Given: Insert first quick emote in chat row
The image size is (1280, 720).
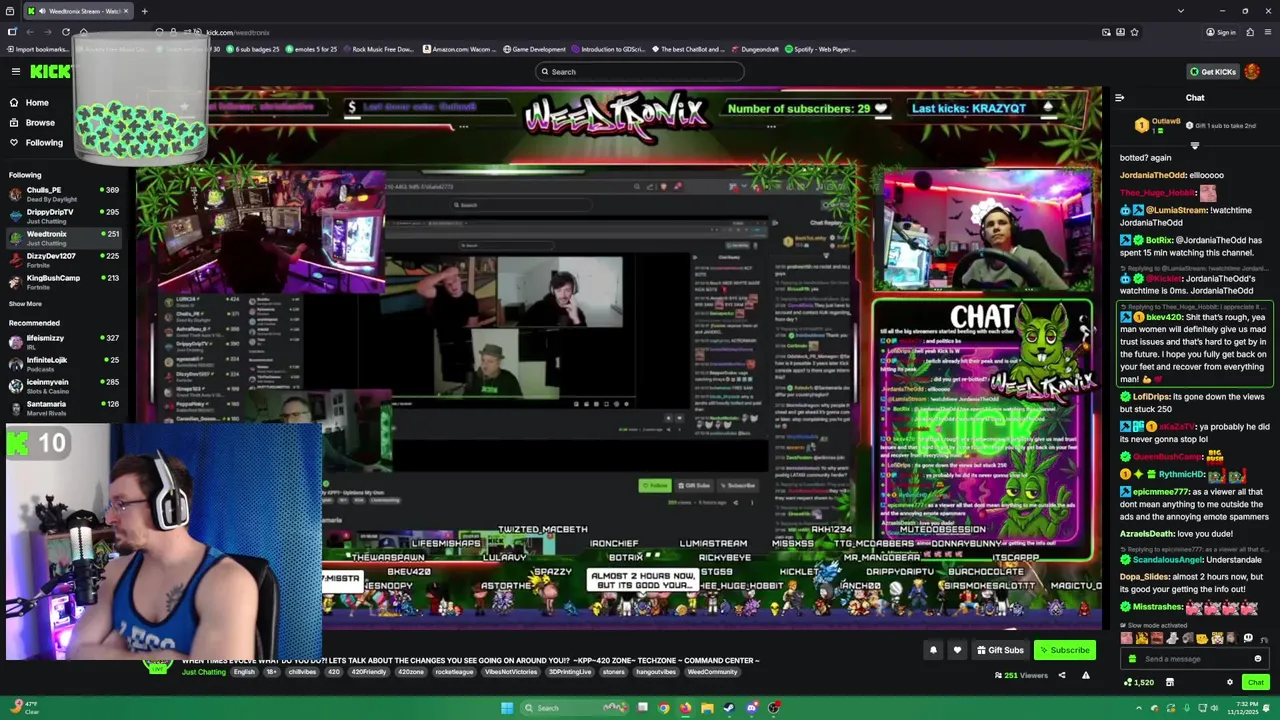Looking at the screenshot, I should pyautogui.click(x=1128, y=639).
